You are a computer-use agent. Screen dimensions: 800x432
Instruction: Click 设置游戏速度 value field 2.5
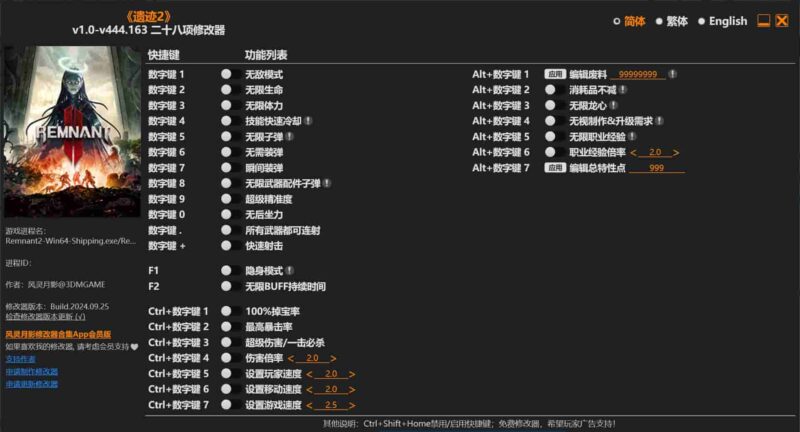coord(331,405)
